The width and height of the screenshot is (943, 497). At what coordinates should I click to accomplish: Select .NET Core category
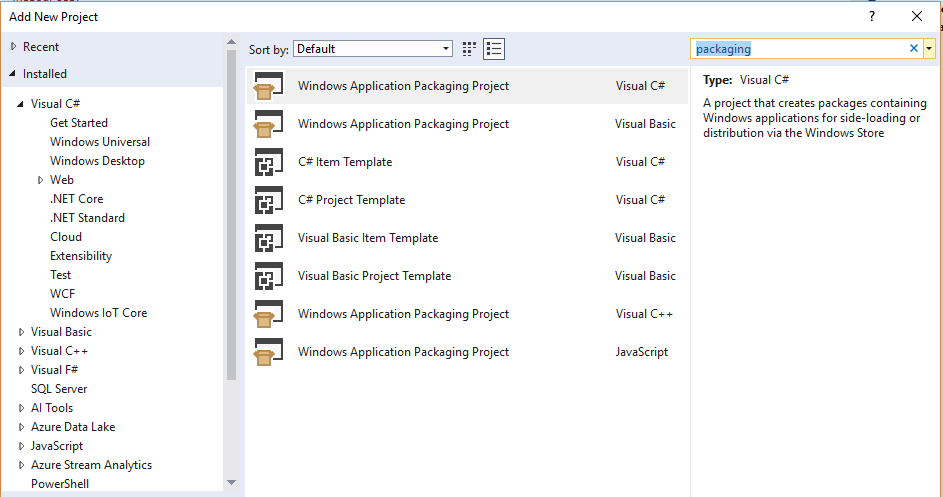click(x=76, y=199)
